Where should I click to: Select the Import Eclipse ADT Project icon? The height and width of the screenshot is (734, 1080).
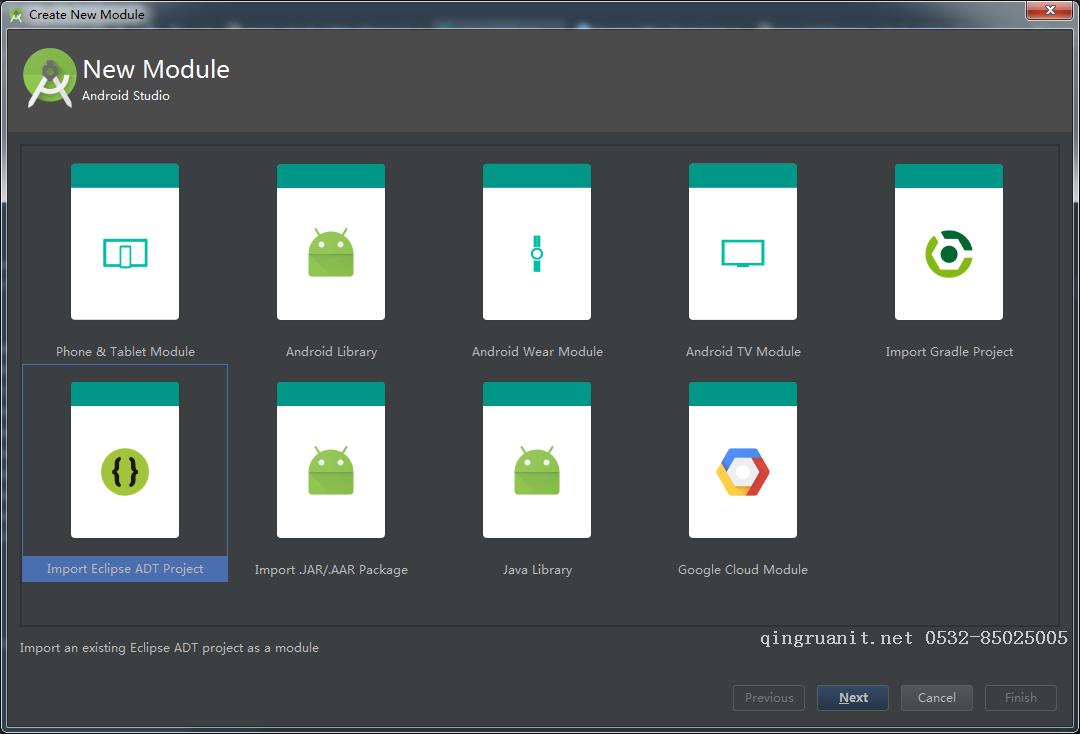125,471
